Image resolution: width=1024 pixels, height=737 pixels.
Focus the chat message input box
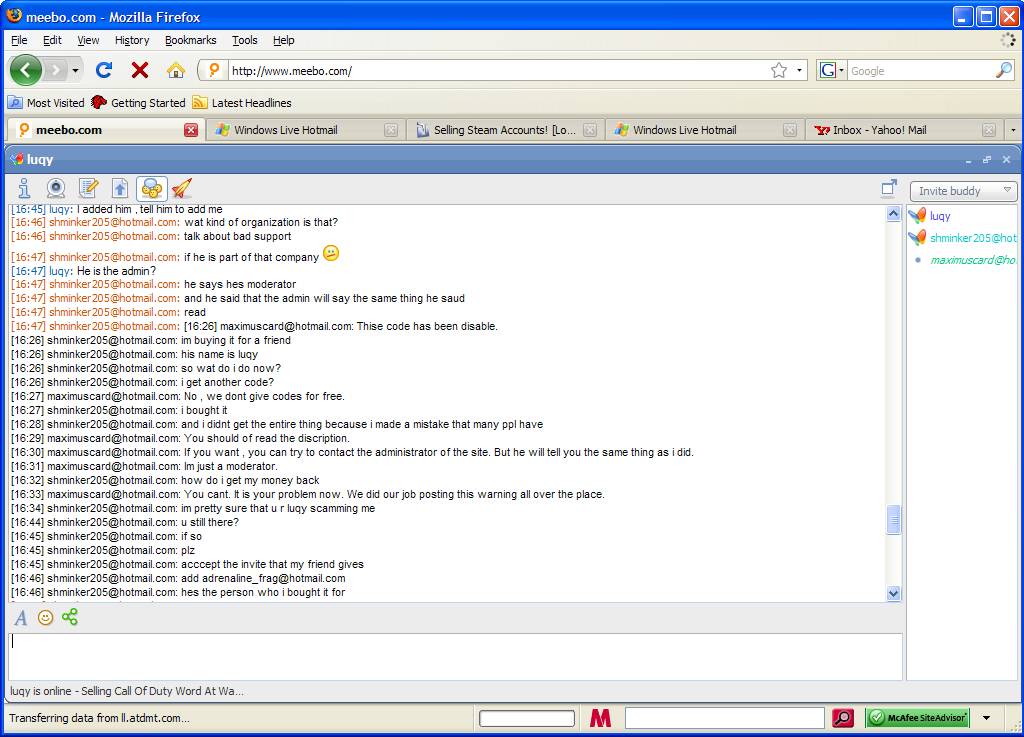455,656
